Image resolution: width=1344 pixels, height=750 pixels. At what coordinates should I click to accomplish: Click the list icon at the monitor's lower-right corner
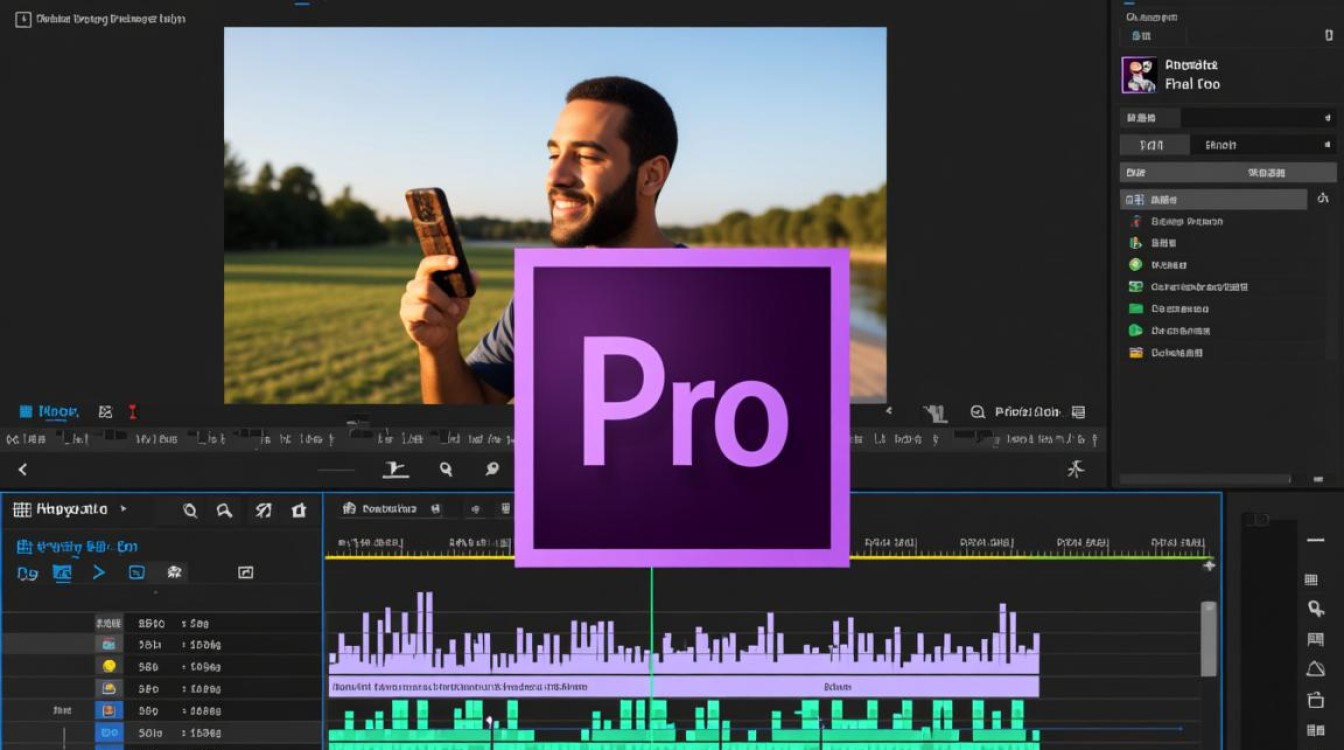1078,411
